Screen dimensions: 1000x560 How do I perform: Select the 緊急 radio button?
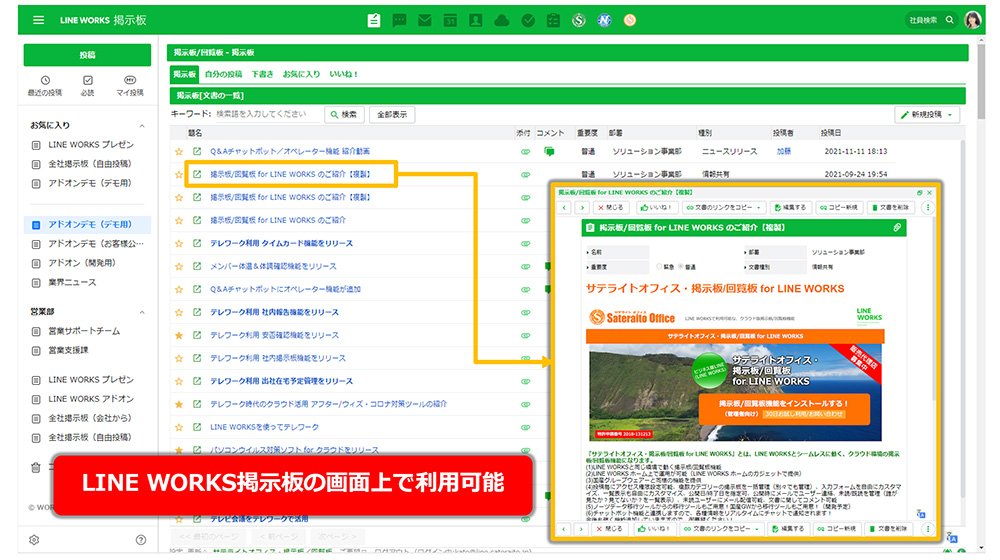659,267
